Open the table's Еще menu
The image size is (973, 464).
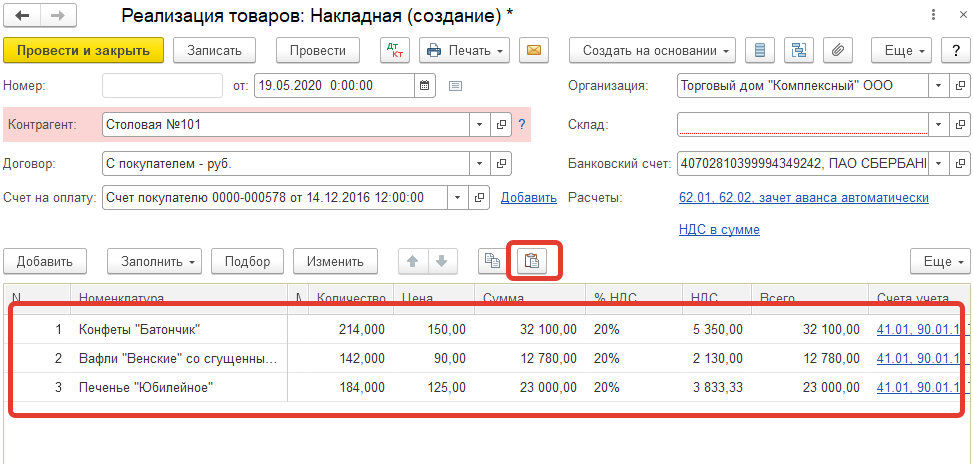(940, 261)
